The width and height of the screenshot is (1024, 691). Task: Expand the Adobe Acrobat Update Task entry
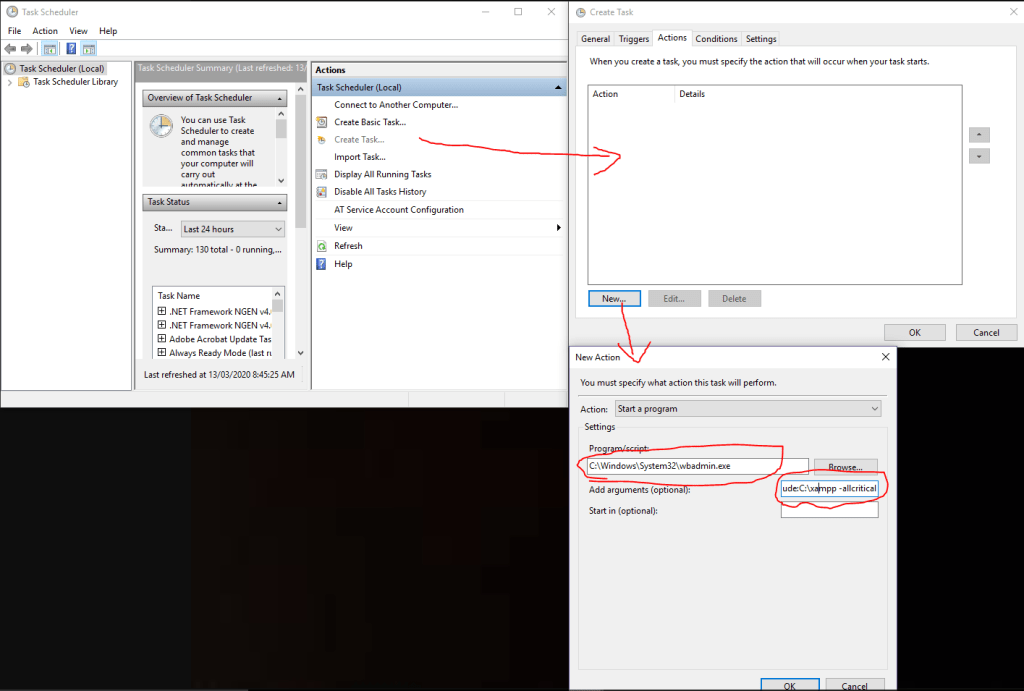[x=162, y=339]
